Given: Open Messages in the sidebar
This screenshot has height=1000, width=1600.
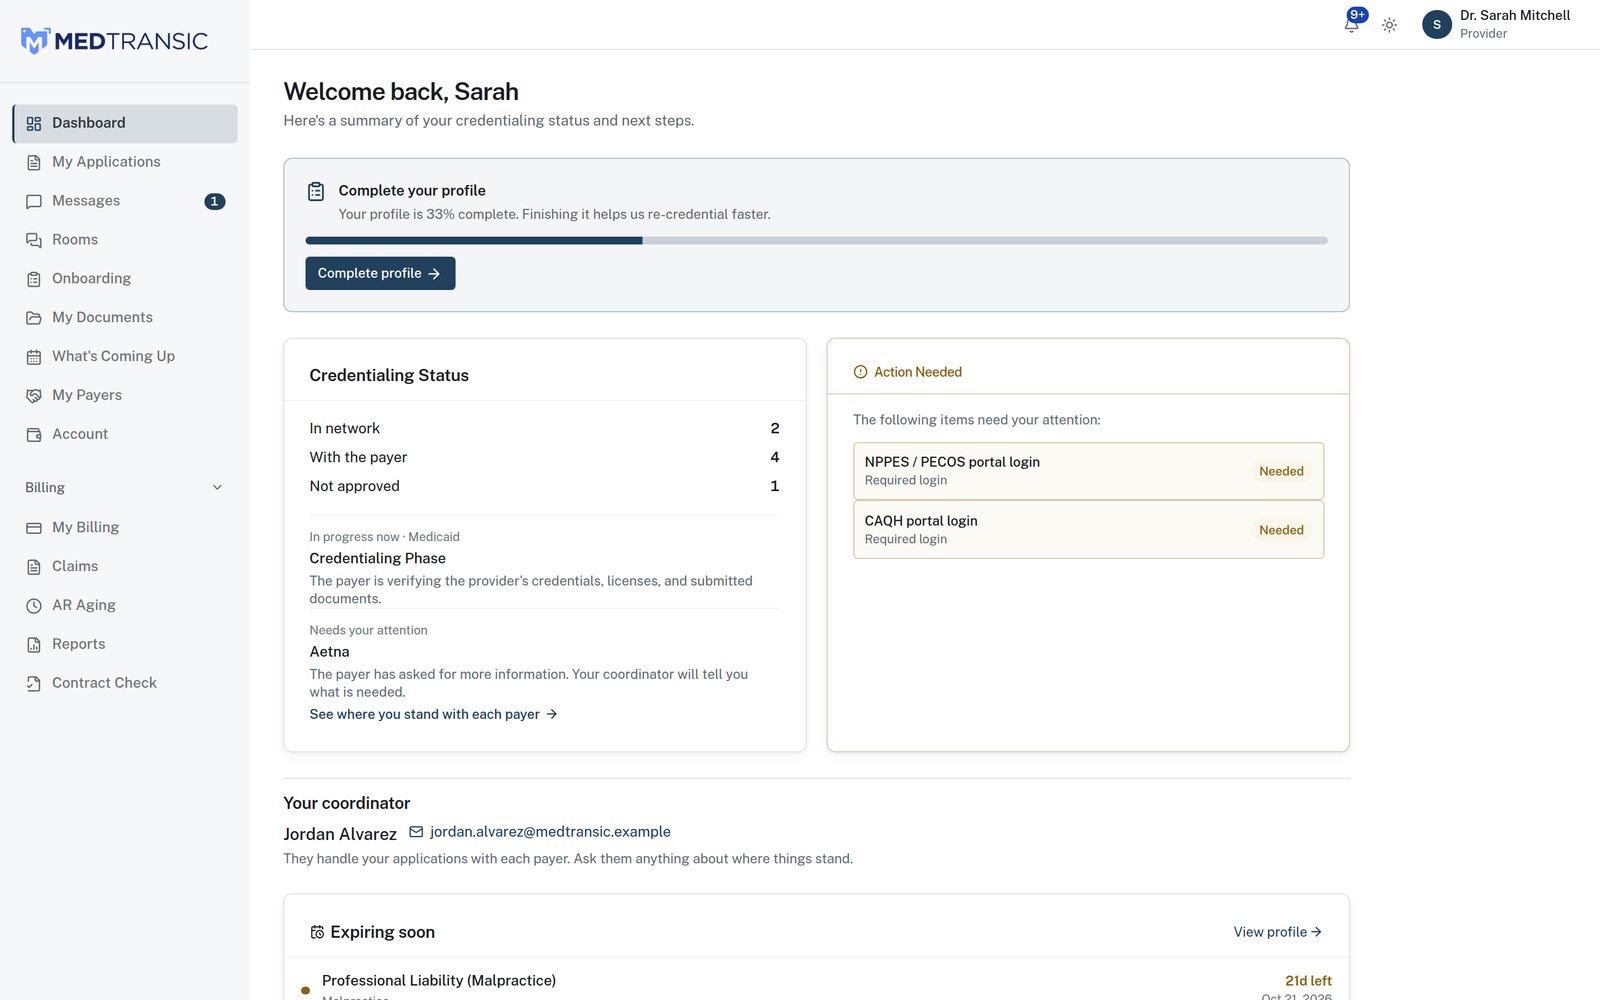Looking at the screenshot, I should (125, 201).
